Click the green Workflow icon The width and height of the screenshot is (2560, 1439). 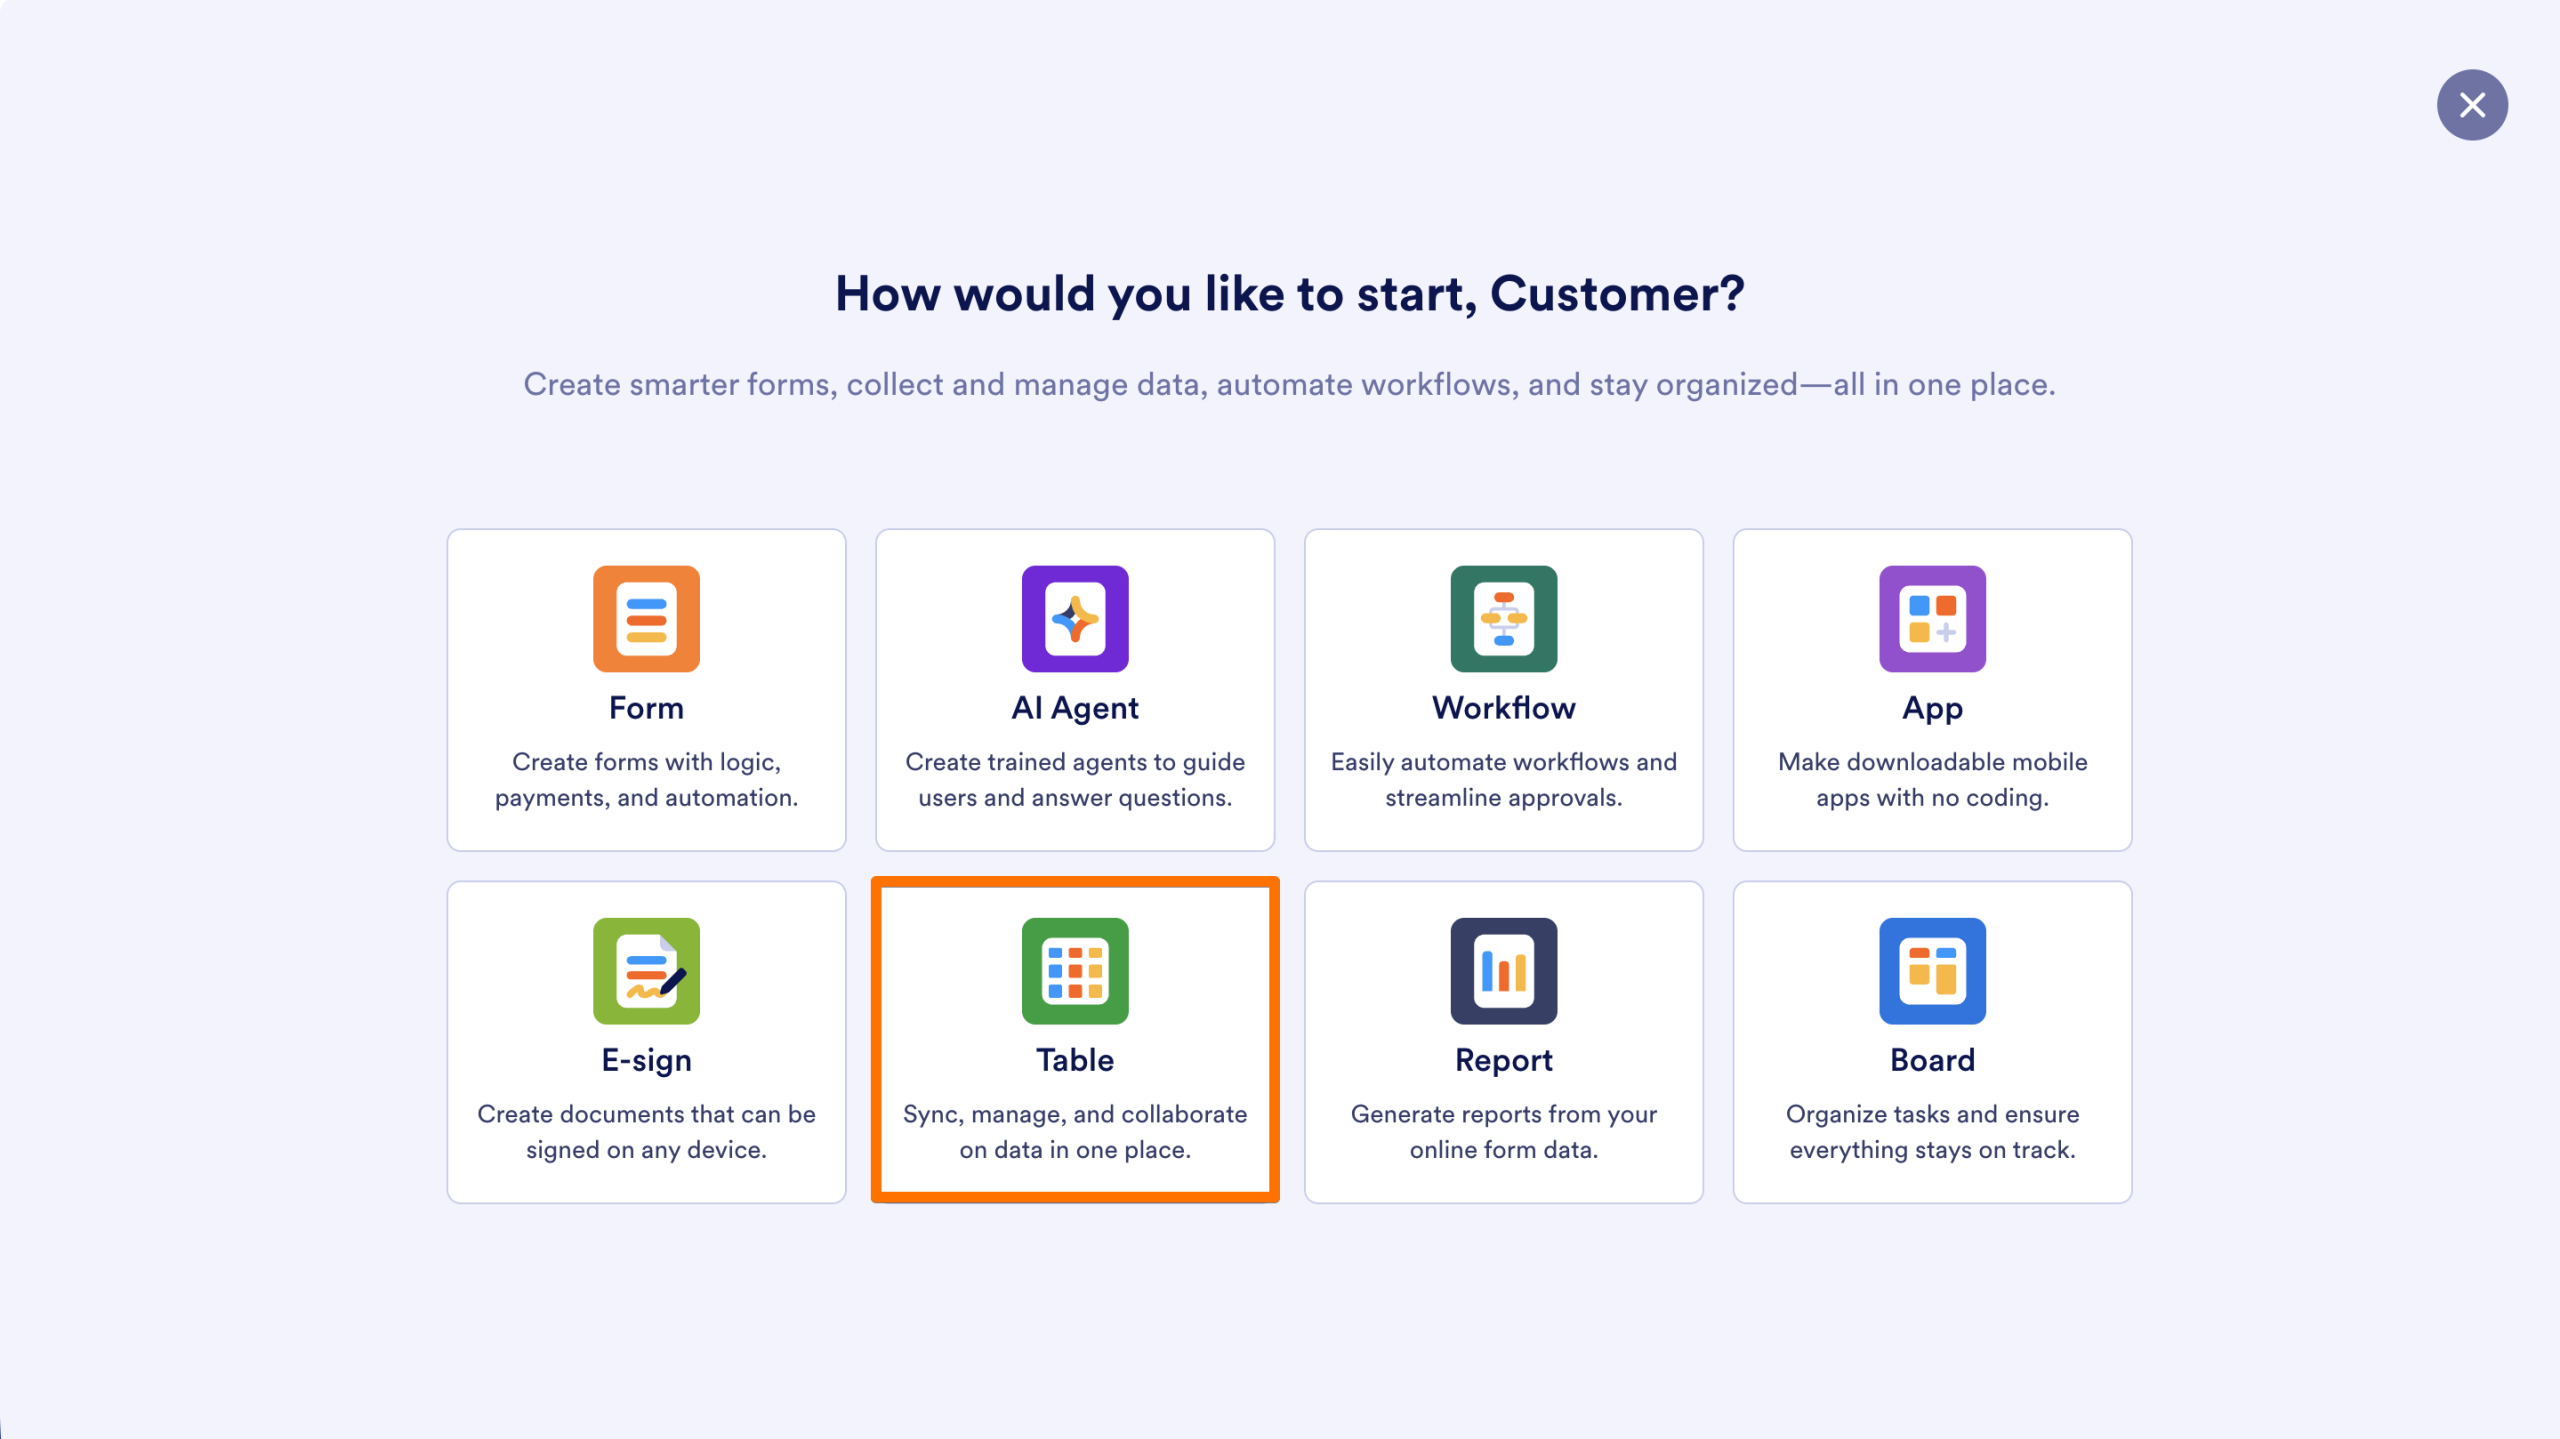tap(1503, 619)
